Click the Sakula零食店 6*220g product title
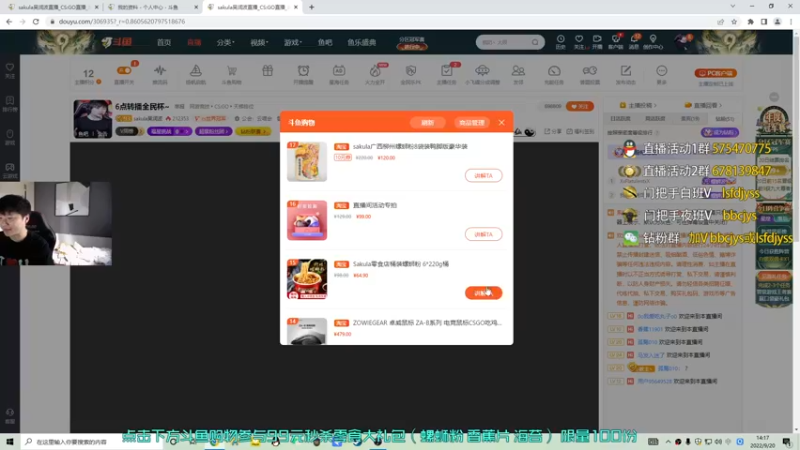 click(x=401, y=264)
